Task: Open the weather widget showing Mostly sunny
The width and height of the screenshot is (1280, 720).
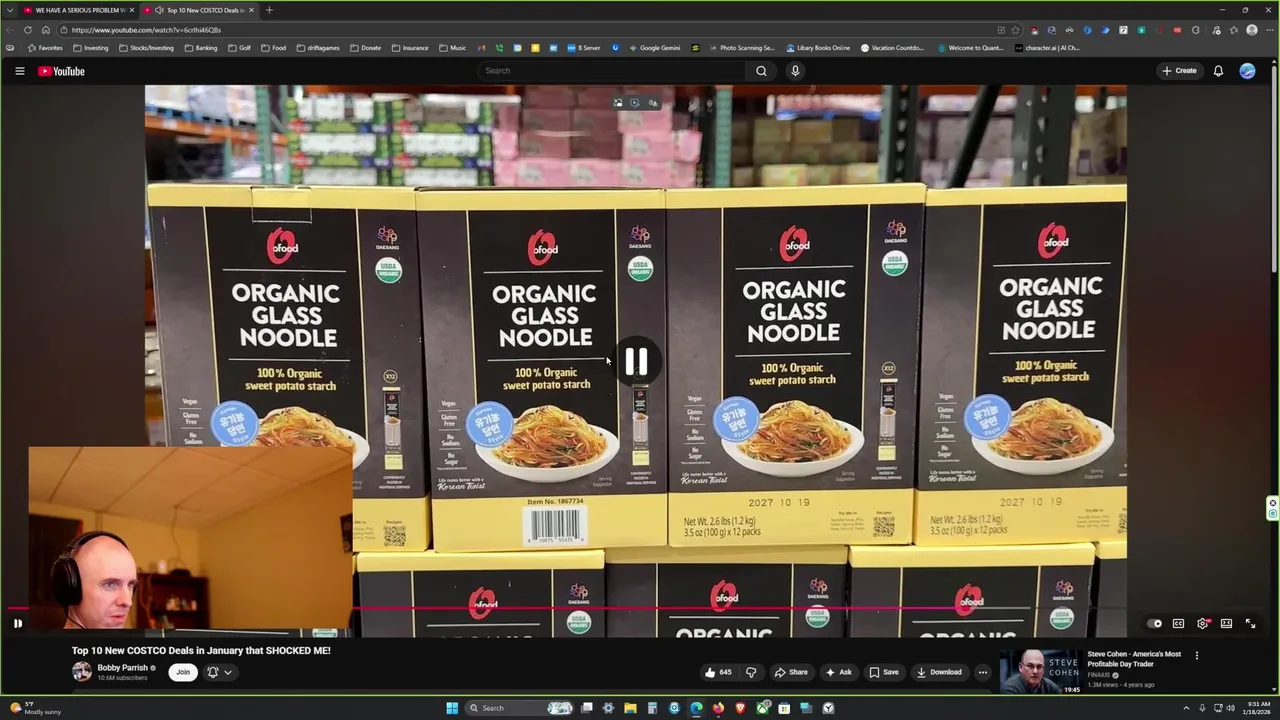Action: tap(35, 708)
